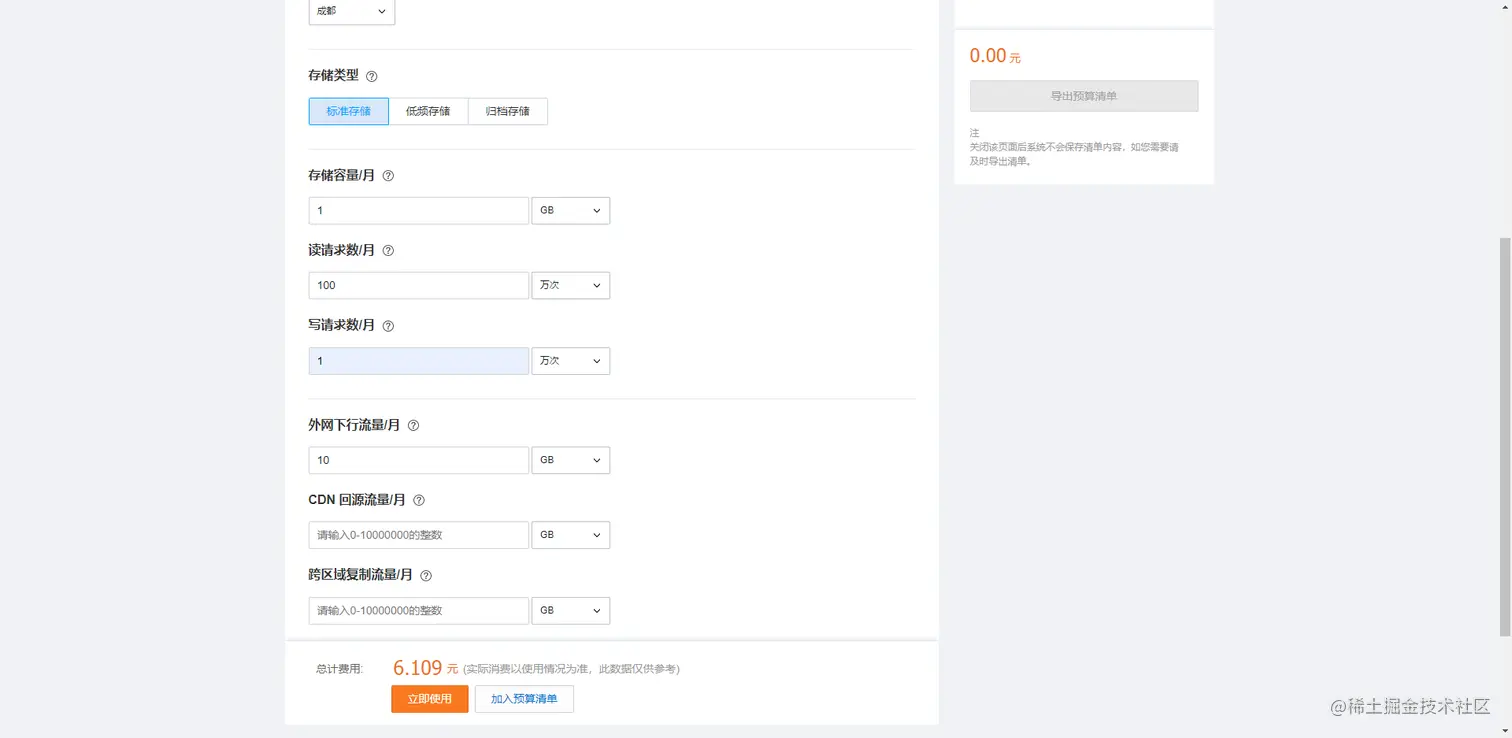Viewport: 1512px width, 738px height.
Task: Open help icon next to CDN 回源流量/月
Action: point(419,500)
